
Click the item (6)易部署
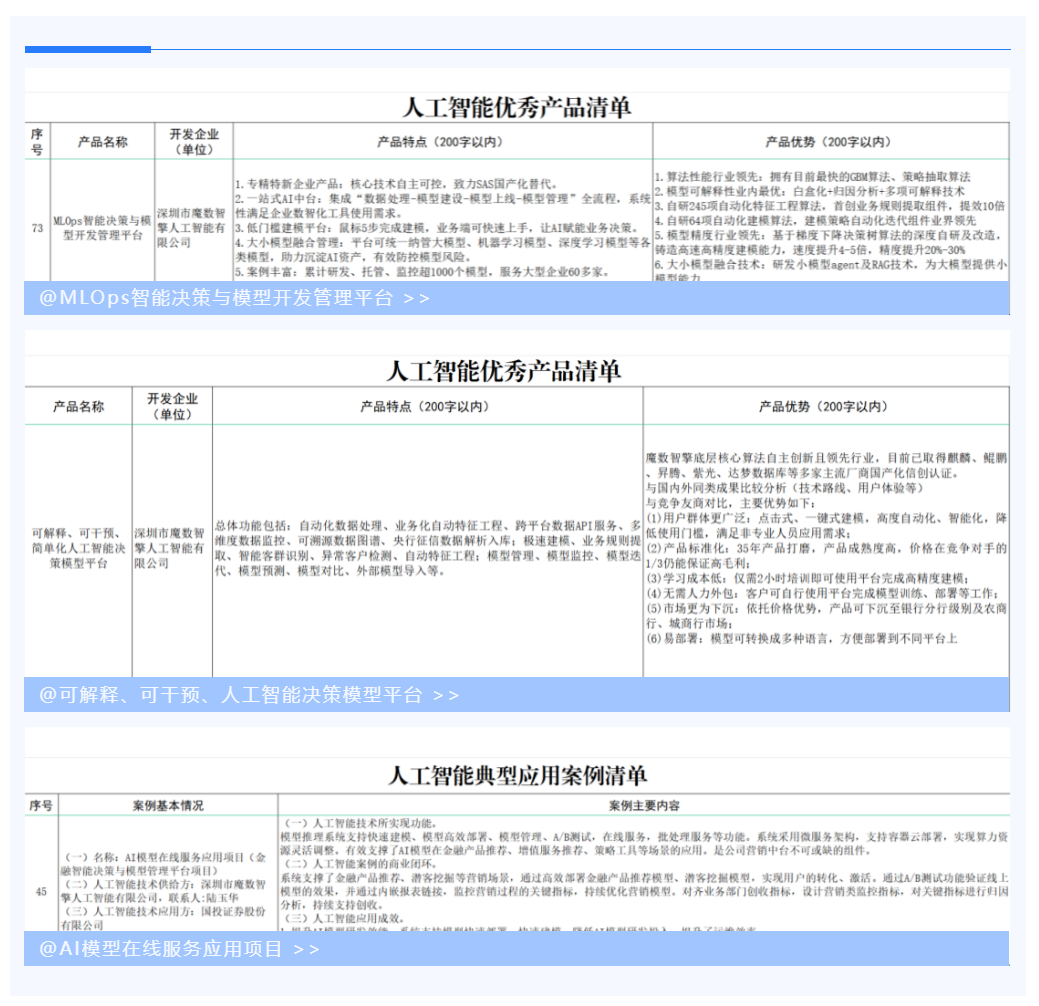802,639
